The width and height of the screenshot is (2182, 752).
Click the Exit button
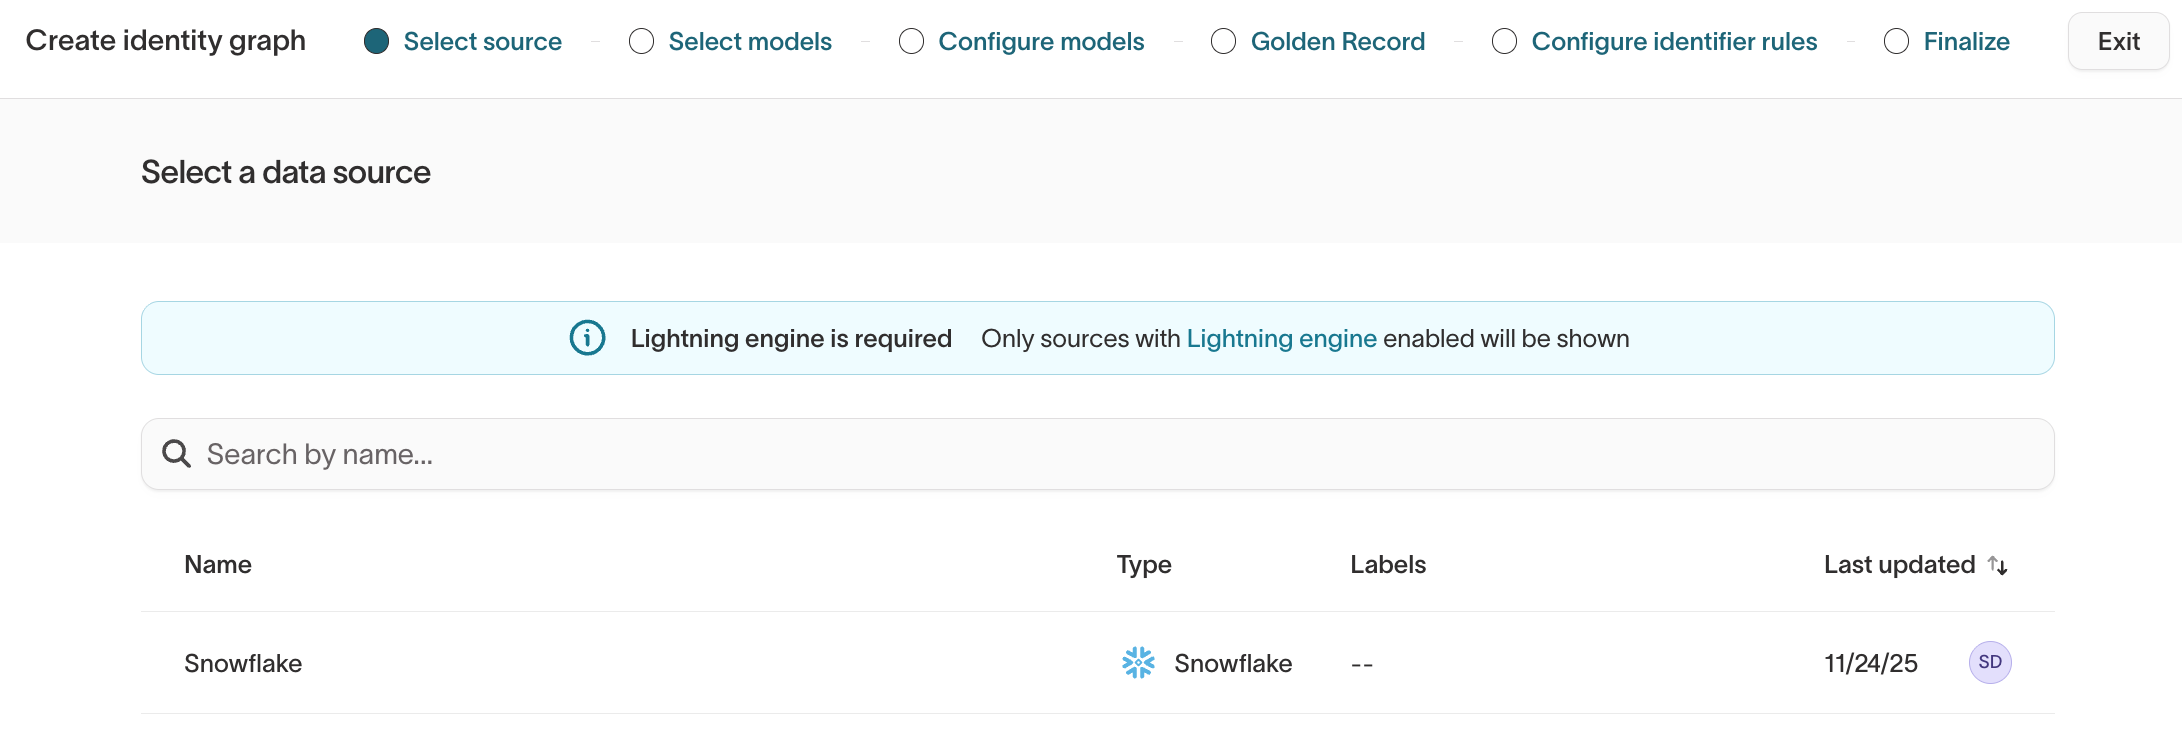(x=2118, y=41)
